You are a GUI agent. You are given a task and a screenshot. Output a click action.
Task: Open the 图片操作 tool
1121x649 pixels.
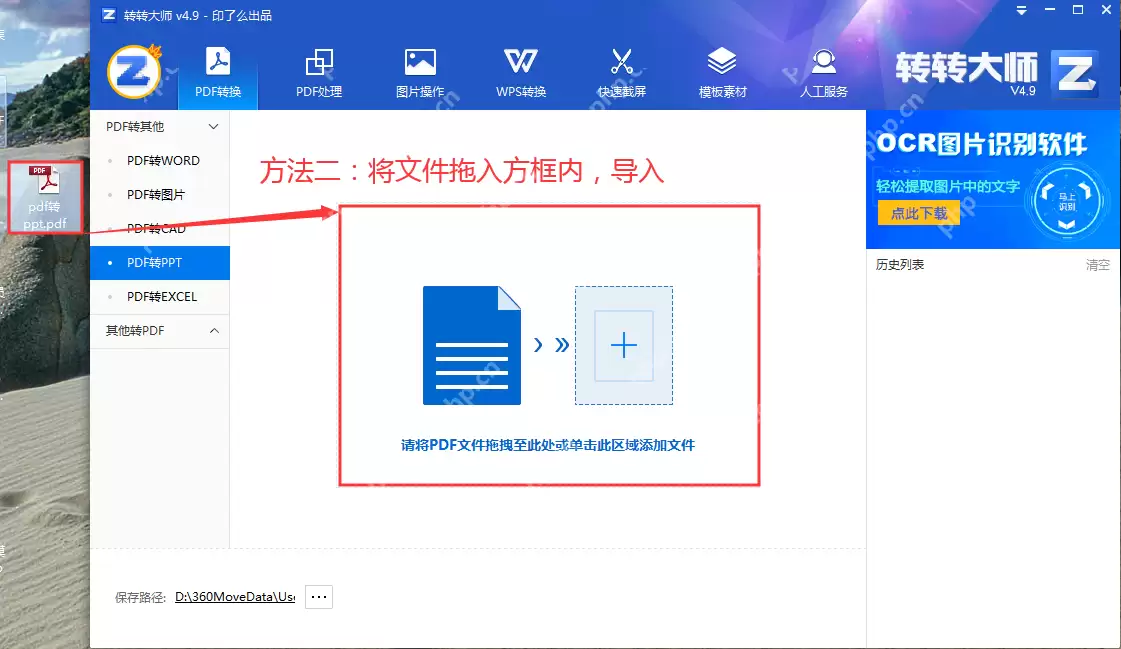point(420,70)
